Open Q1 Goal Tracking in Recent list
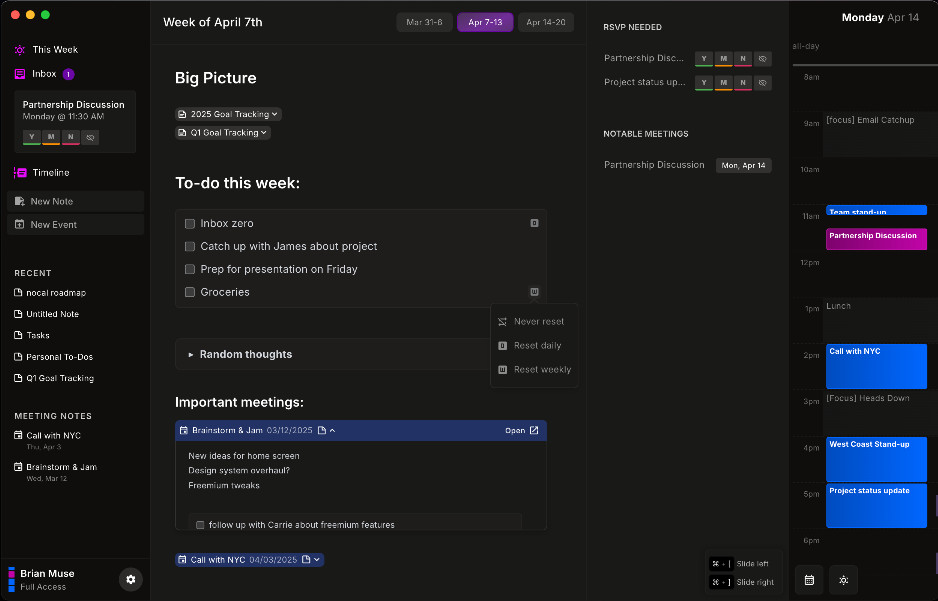 [x=54, y=379]
